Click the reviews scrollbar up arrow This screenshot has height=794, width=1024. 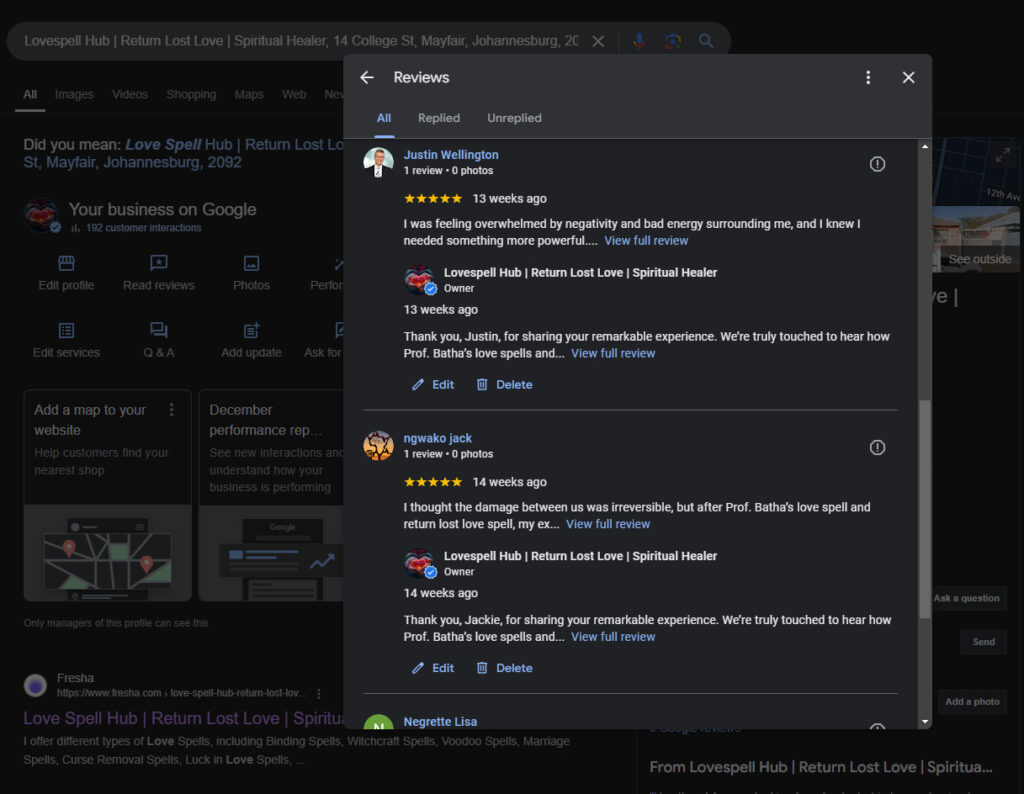pos(925,147)
